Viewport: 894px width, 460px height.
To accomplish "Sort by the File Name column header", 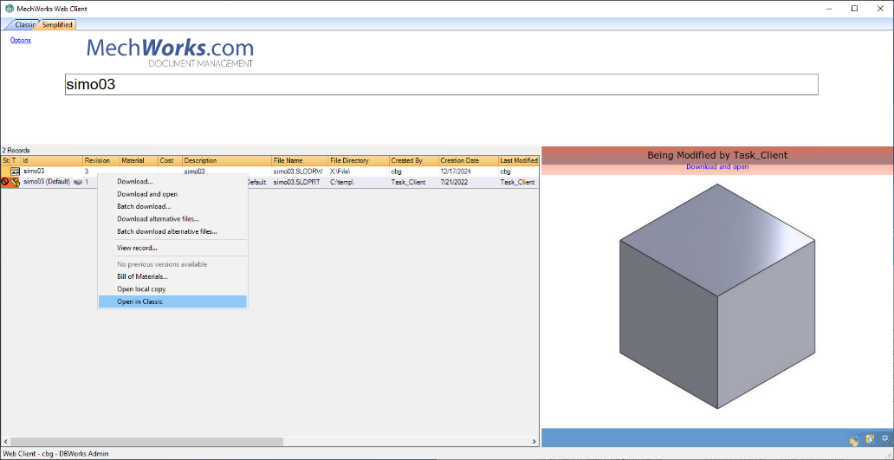I will pos(300,161).
